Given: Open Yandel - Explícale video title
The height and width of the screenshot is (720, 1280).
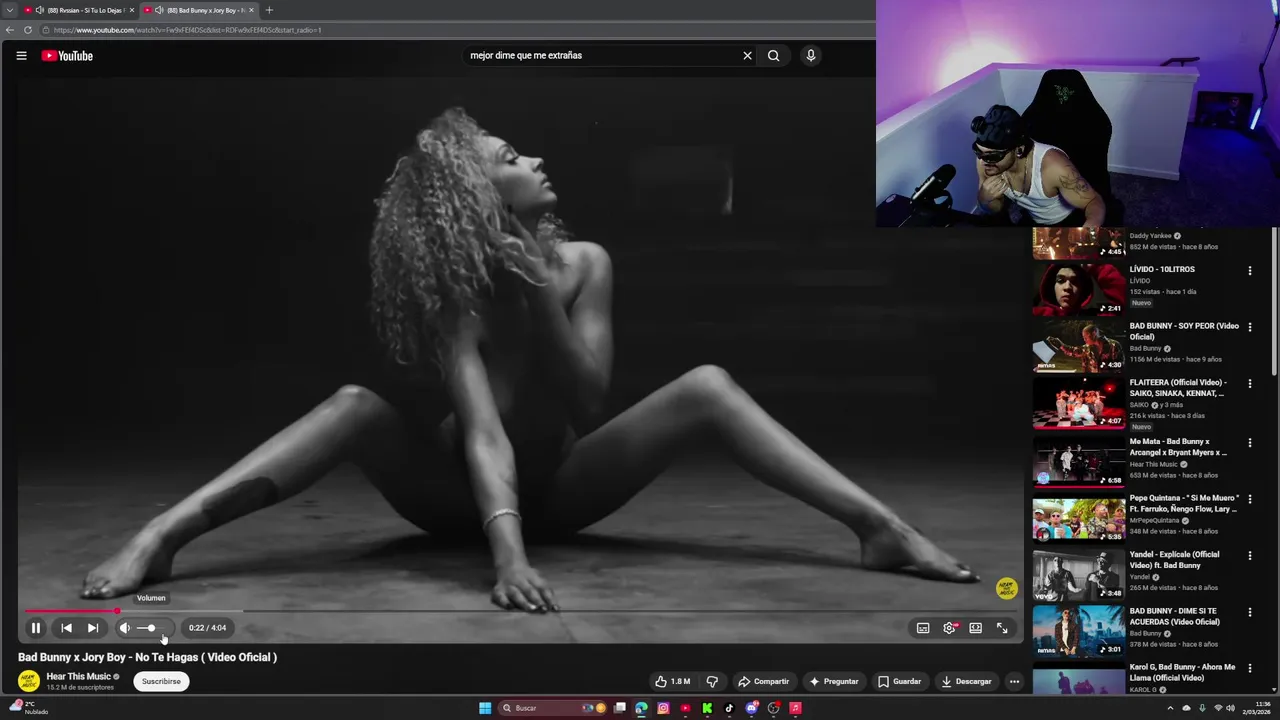Looking at the screenshot, I should (1175, 560).
